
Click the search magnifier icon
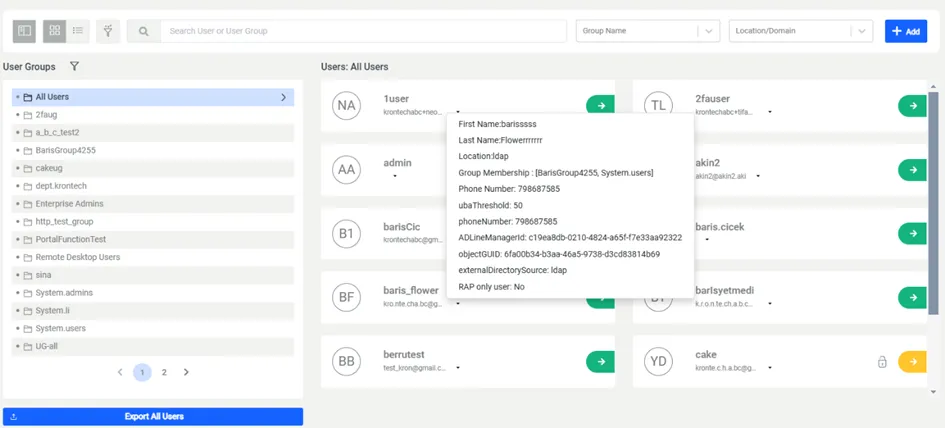coord(143,31)
